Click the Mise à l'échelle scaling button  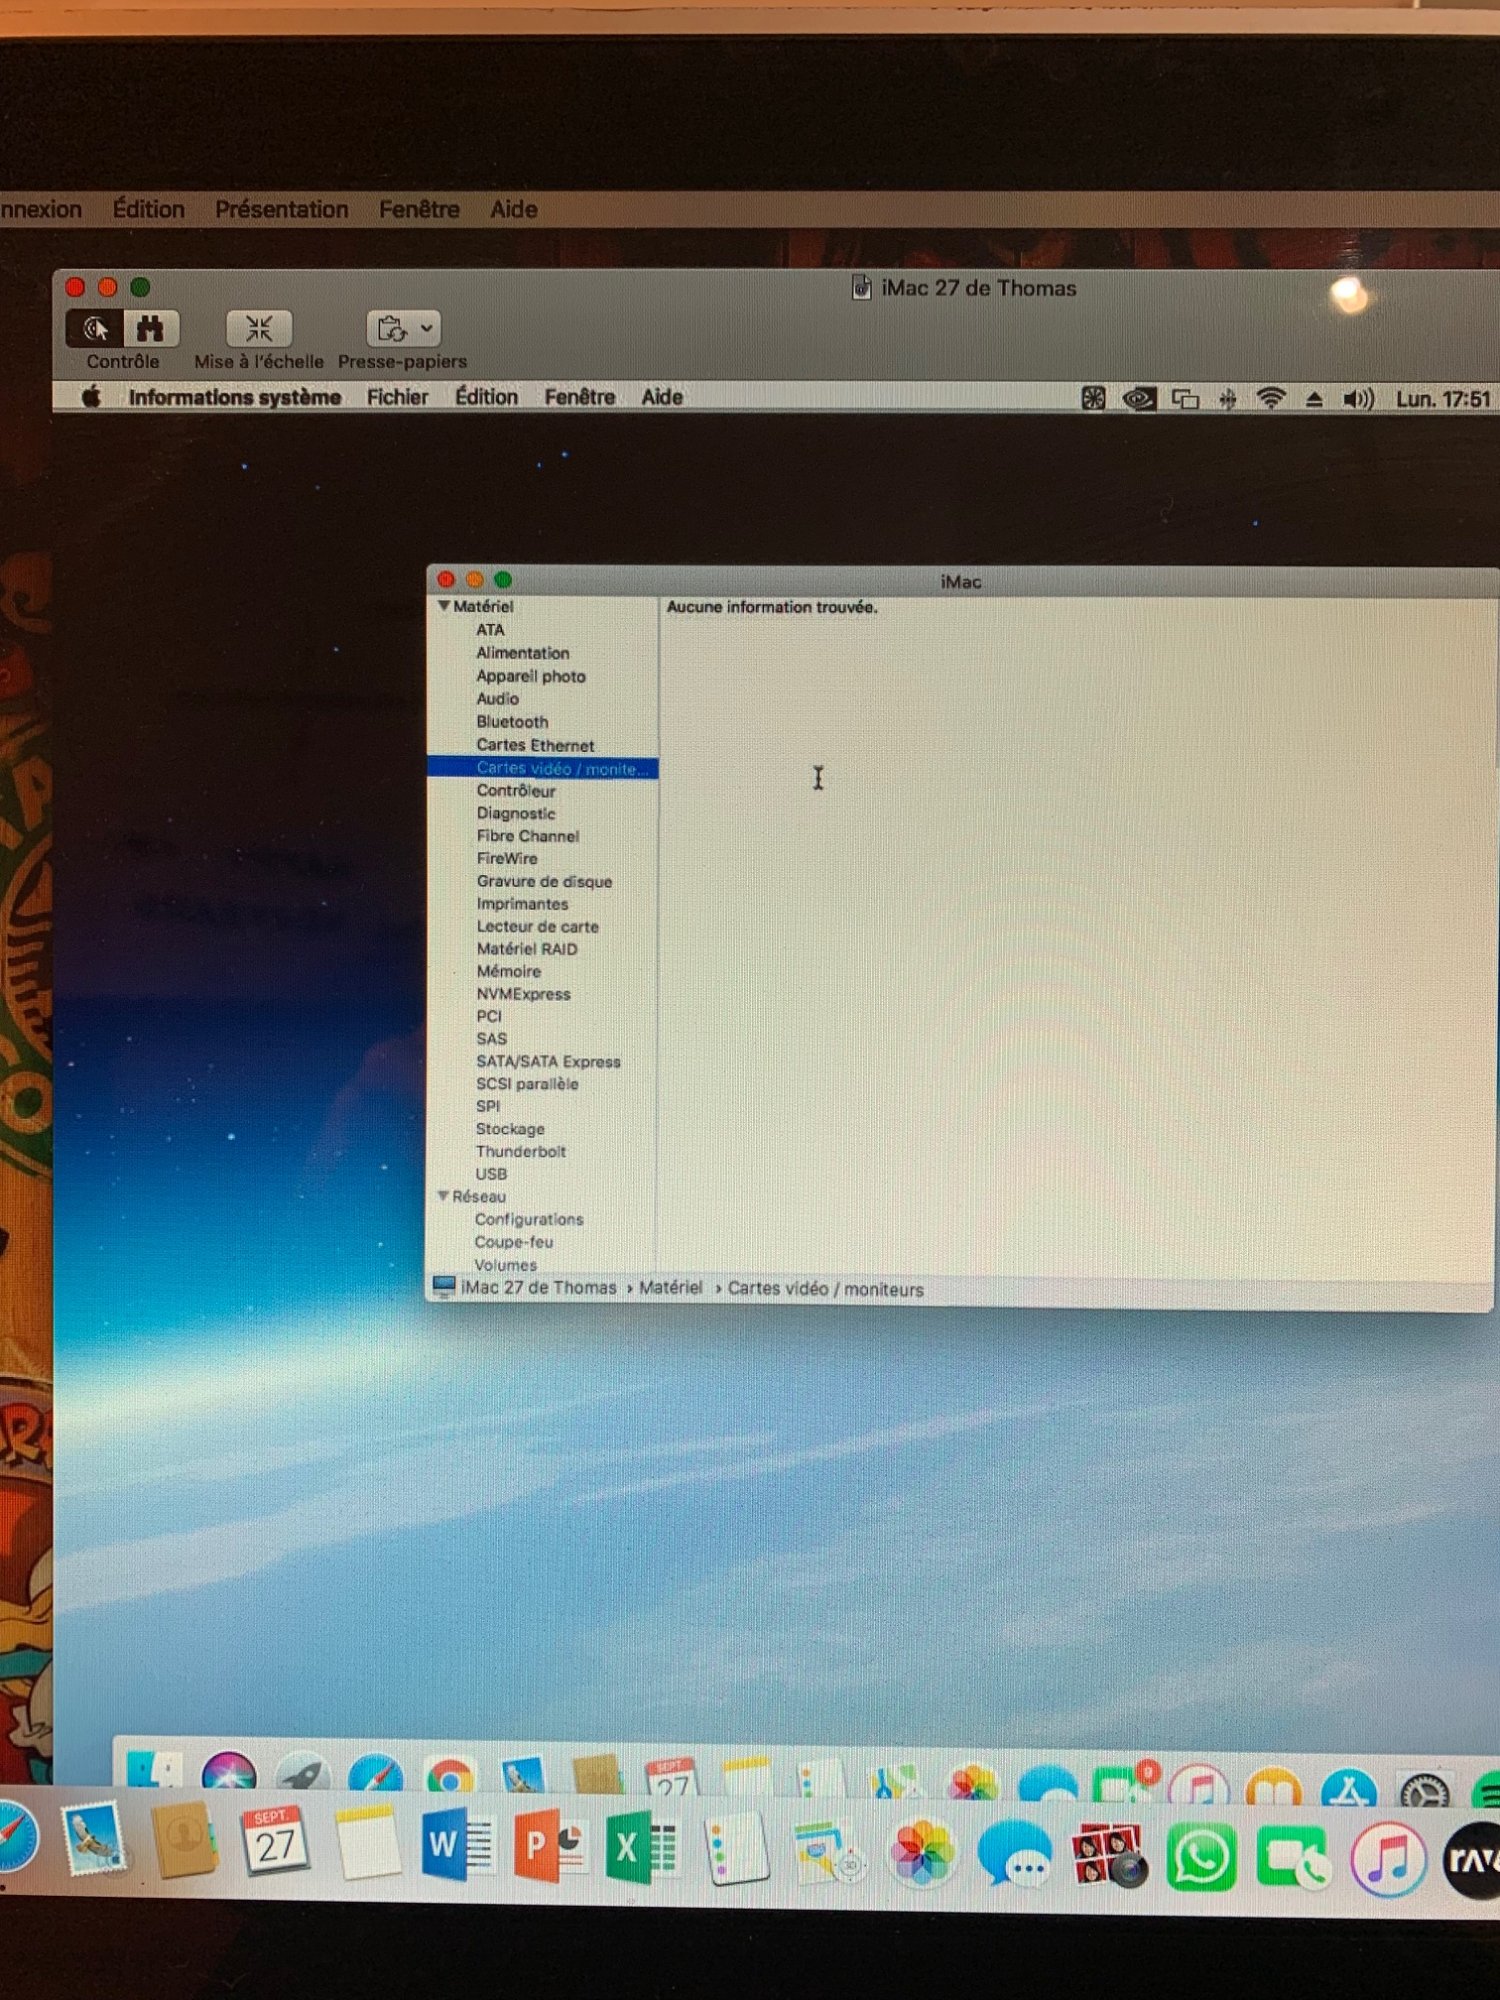[259, 328]
